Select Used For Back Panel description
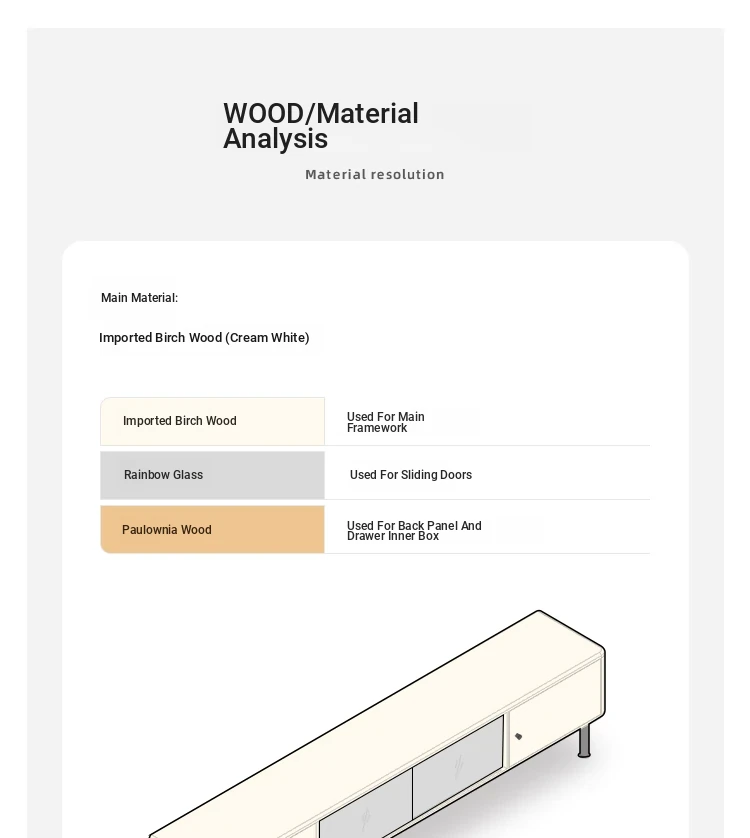Screen dimensions: 750x838 pos(414,531)
